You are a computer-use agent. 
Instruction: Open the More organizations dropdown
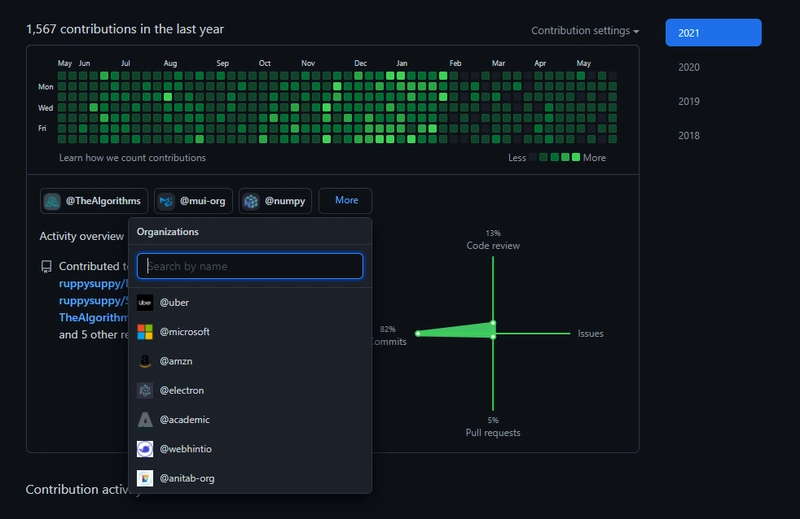click(345, 201)
